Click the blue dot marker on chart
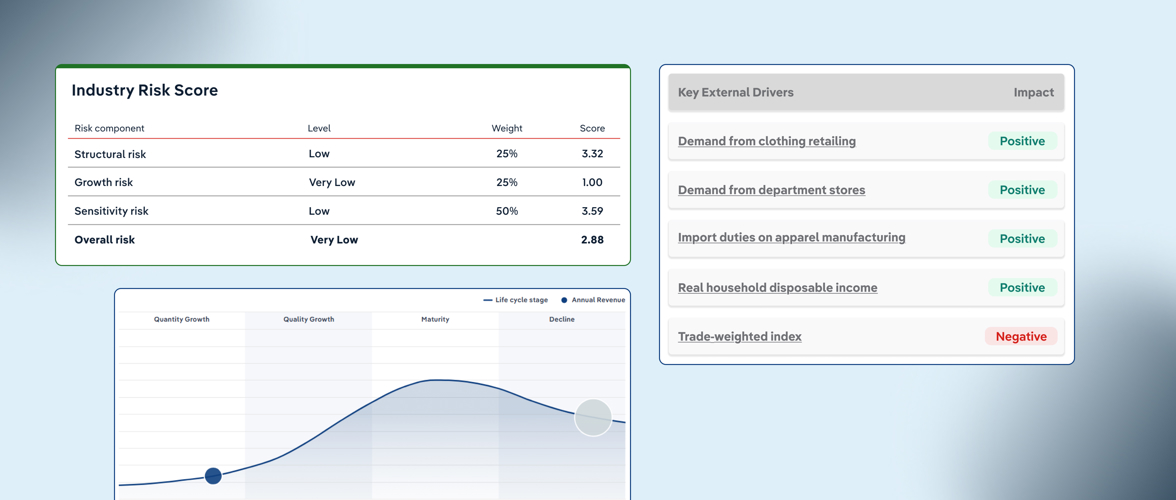The image size is (1176, 500). [213, 476]
